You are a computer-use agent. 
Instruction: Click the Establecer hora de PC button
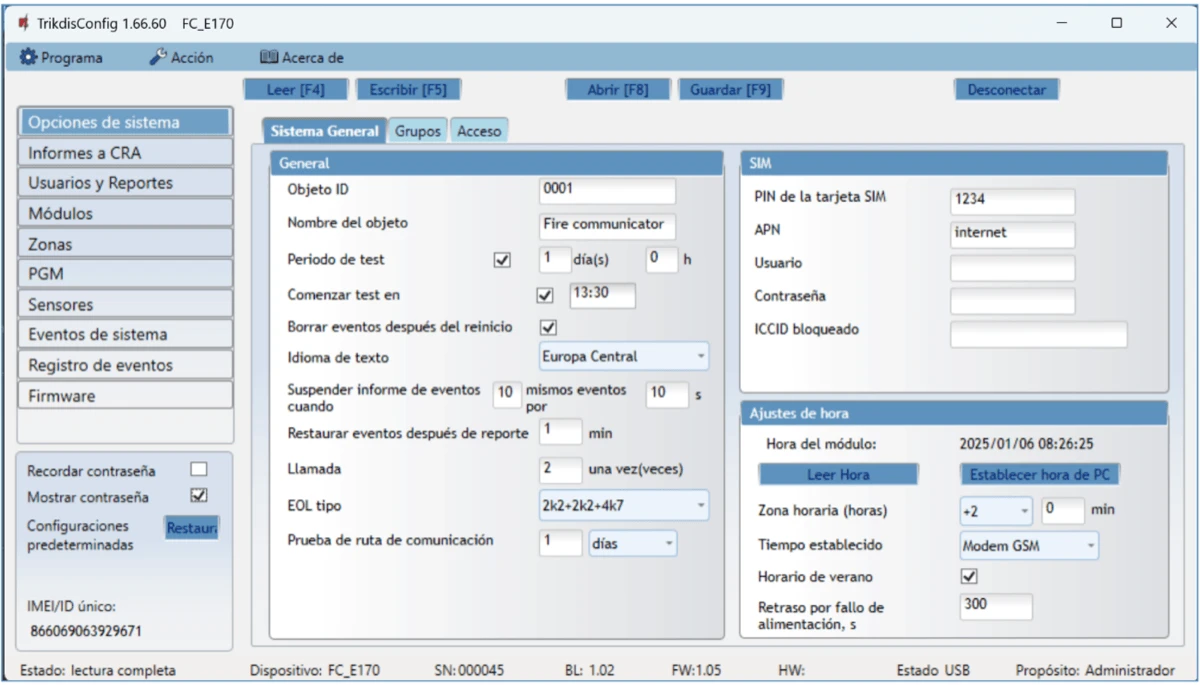[1041, 475]
